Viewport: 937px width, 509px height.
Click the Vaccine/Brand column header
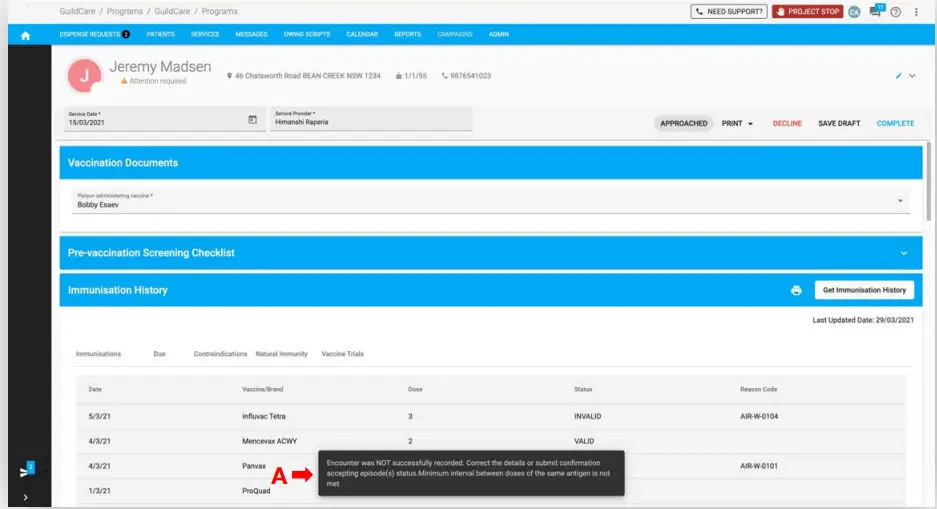(x=262, y=390)
